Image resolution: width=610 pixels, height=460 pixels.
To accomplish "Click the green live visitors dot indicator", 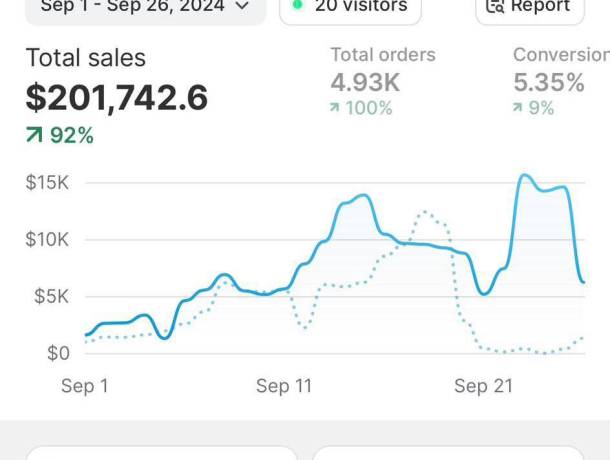I will [x=298, y=5].
